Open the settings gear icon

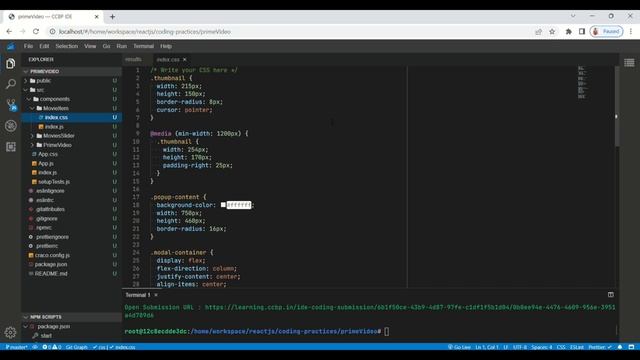[x=11, y=333]
